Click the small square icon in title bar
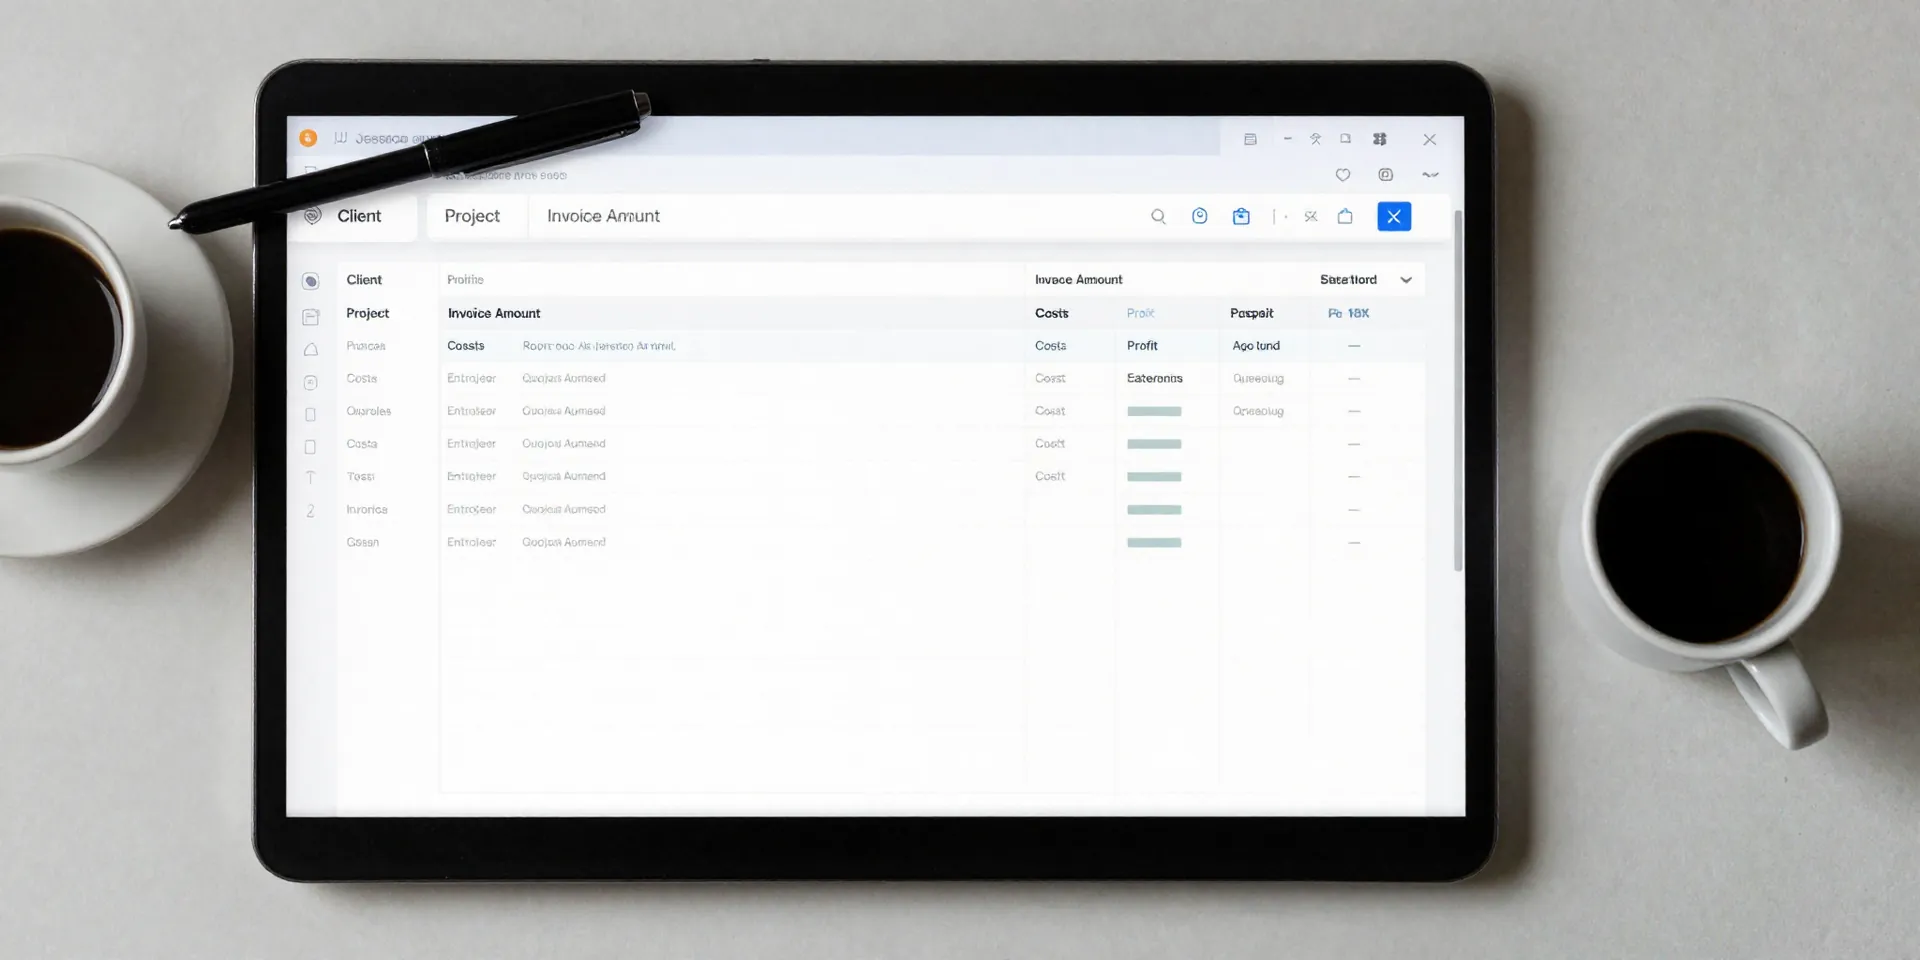This screenshot has height=960, width=1920. coord(1346,139)
